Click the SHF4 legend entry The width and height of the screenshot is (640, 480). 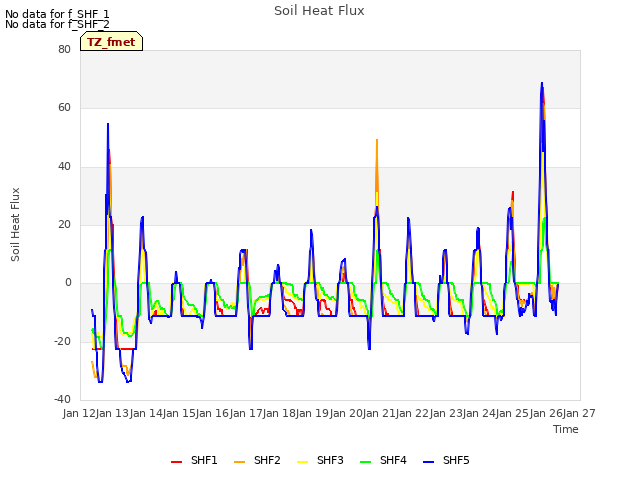pyautogui.click(x=383, y=460)
